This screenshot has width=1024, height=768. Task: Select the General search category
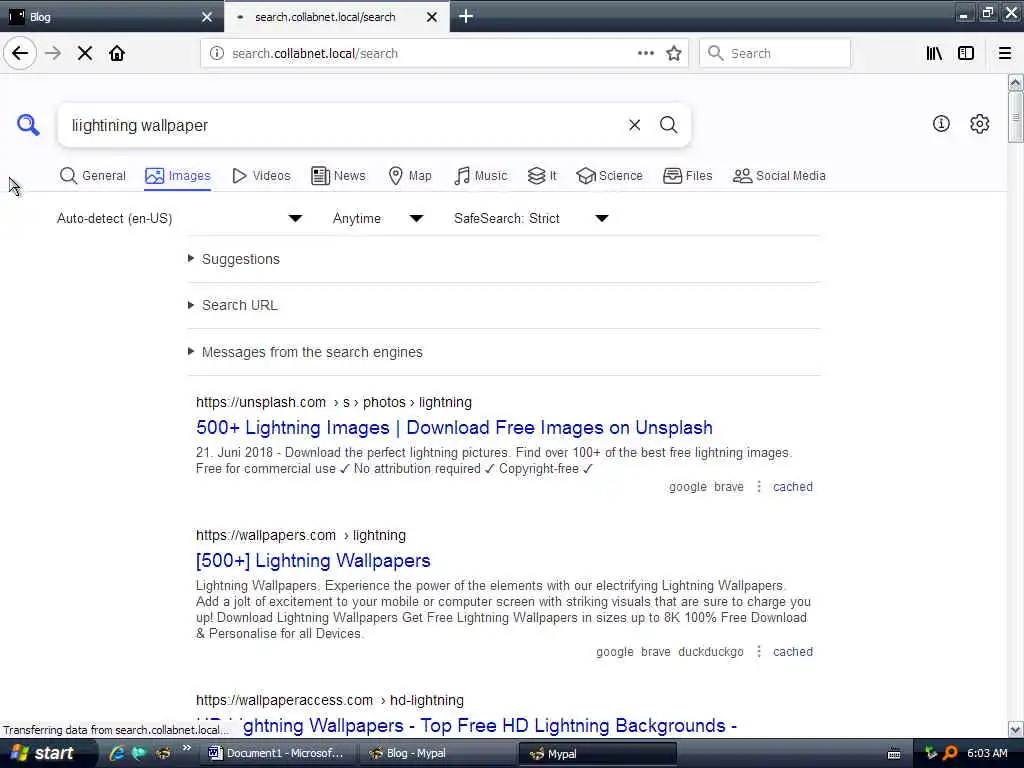coord(93,176)
